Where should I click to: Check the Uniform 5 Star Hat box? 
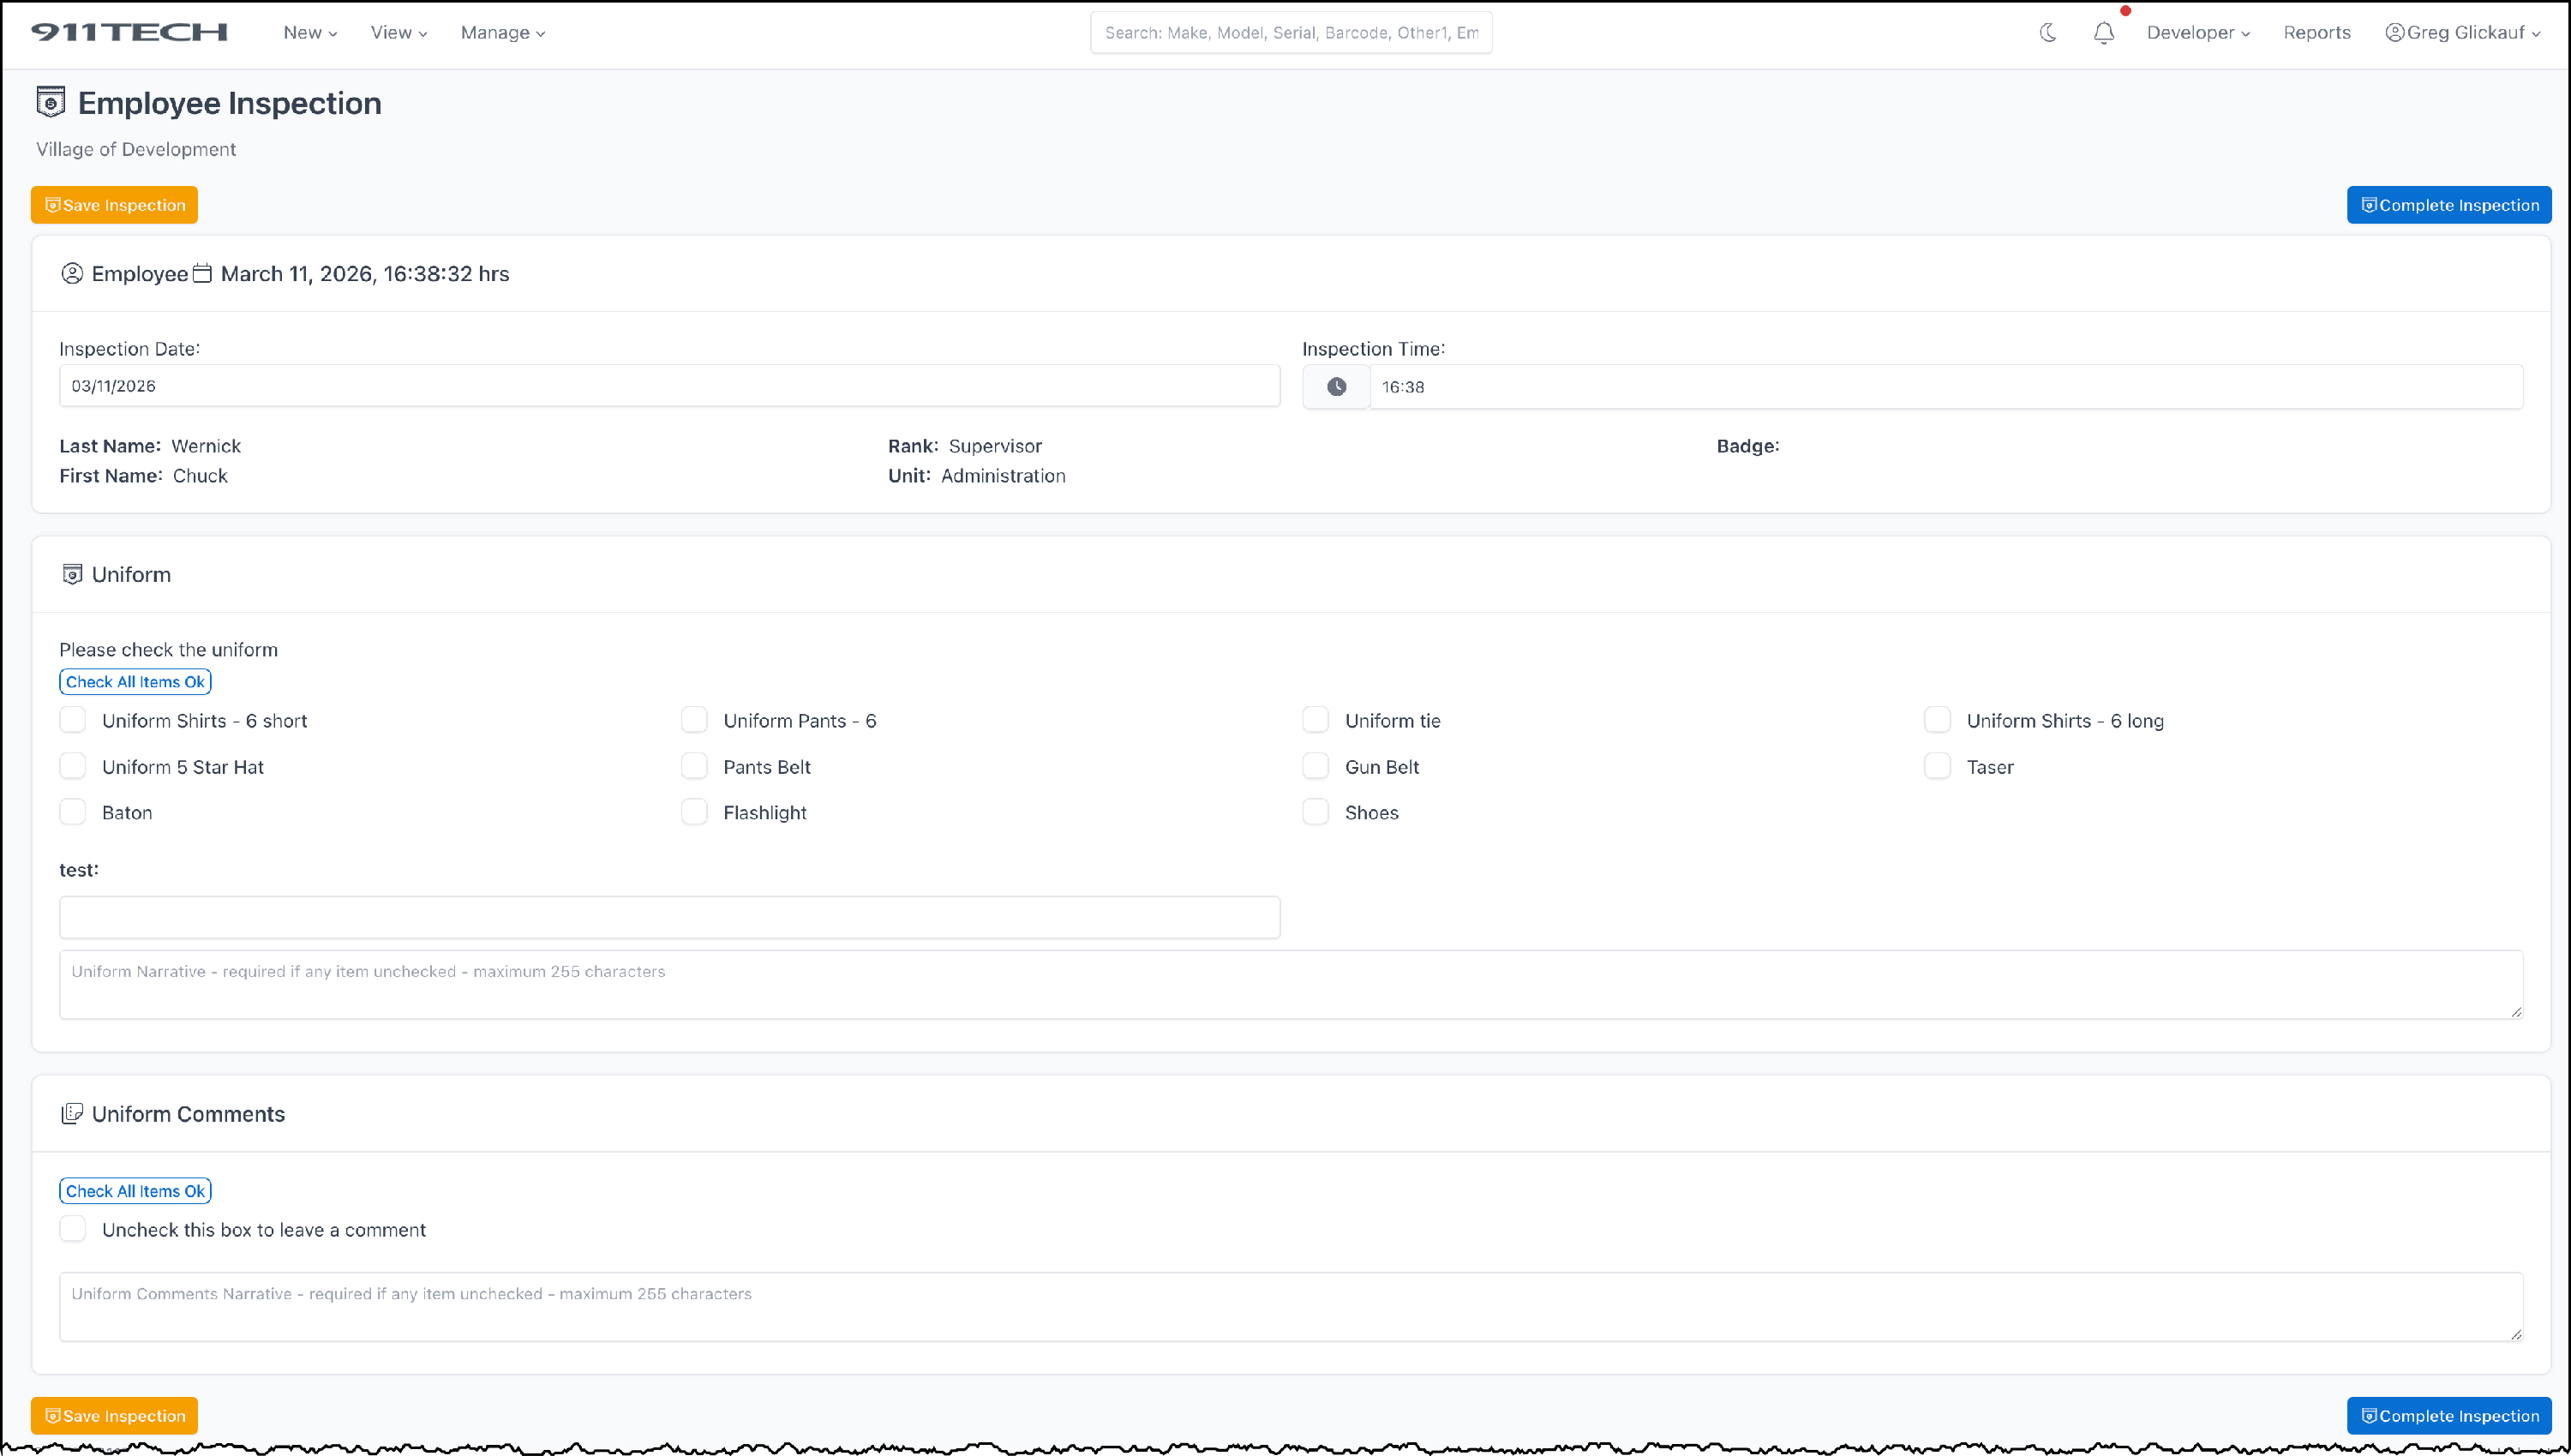(73, 766)
